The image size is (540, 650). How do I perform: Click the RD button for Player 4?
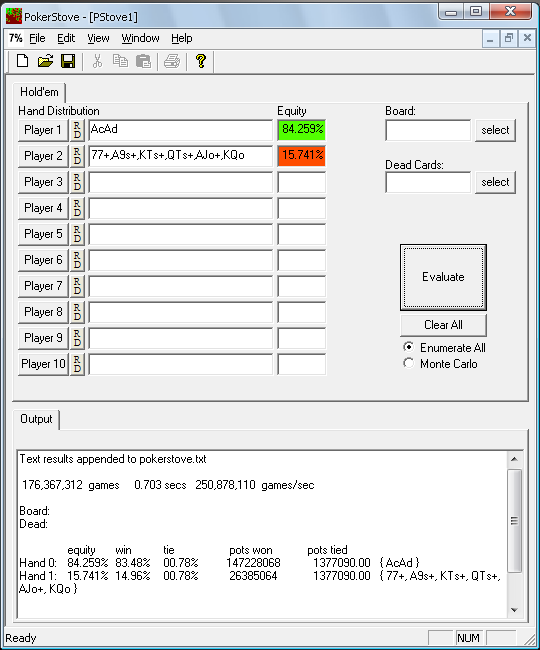coord(77,208)
